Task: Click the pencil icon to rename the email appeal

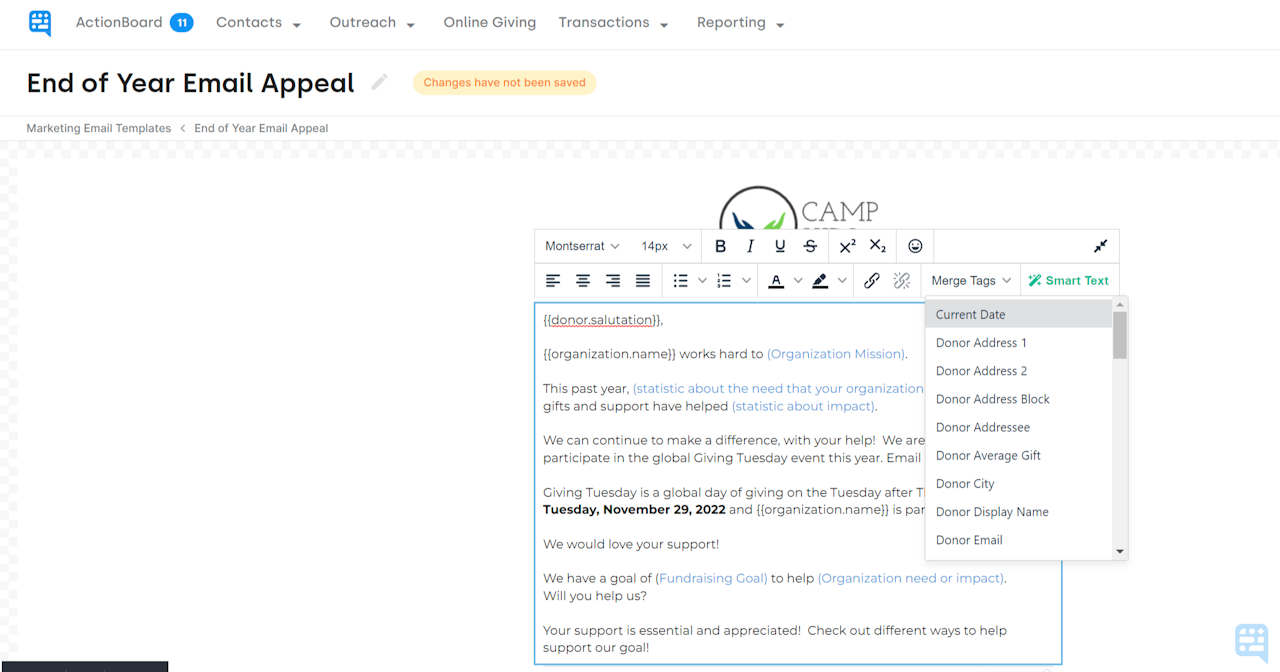Action: pos(379,82)
